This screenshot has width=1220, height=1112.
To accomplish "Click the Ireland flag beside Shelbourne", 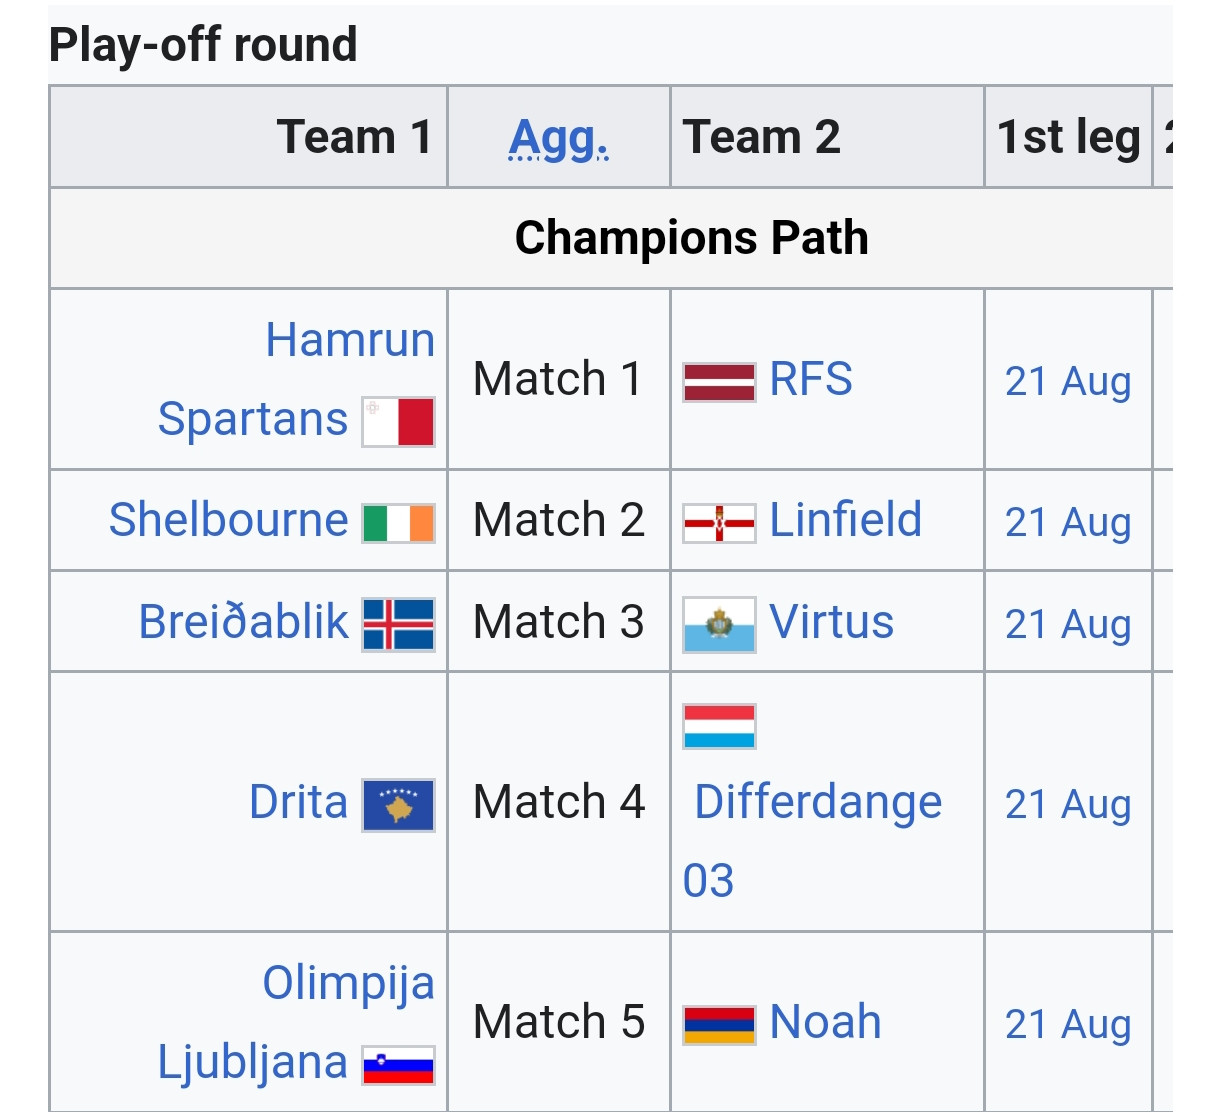I will pyautogui.click(x=398, y=523).
